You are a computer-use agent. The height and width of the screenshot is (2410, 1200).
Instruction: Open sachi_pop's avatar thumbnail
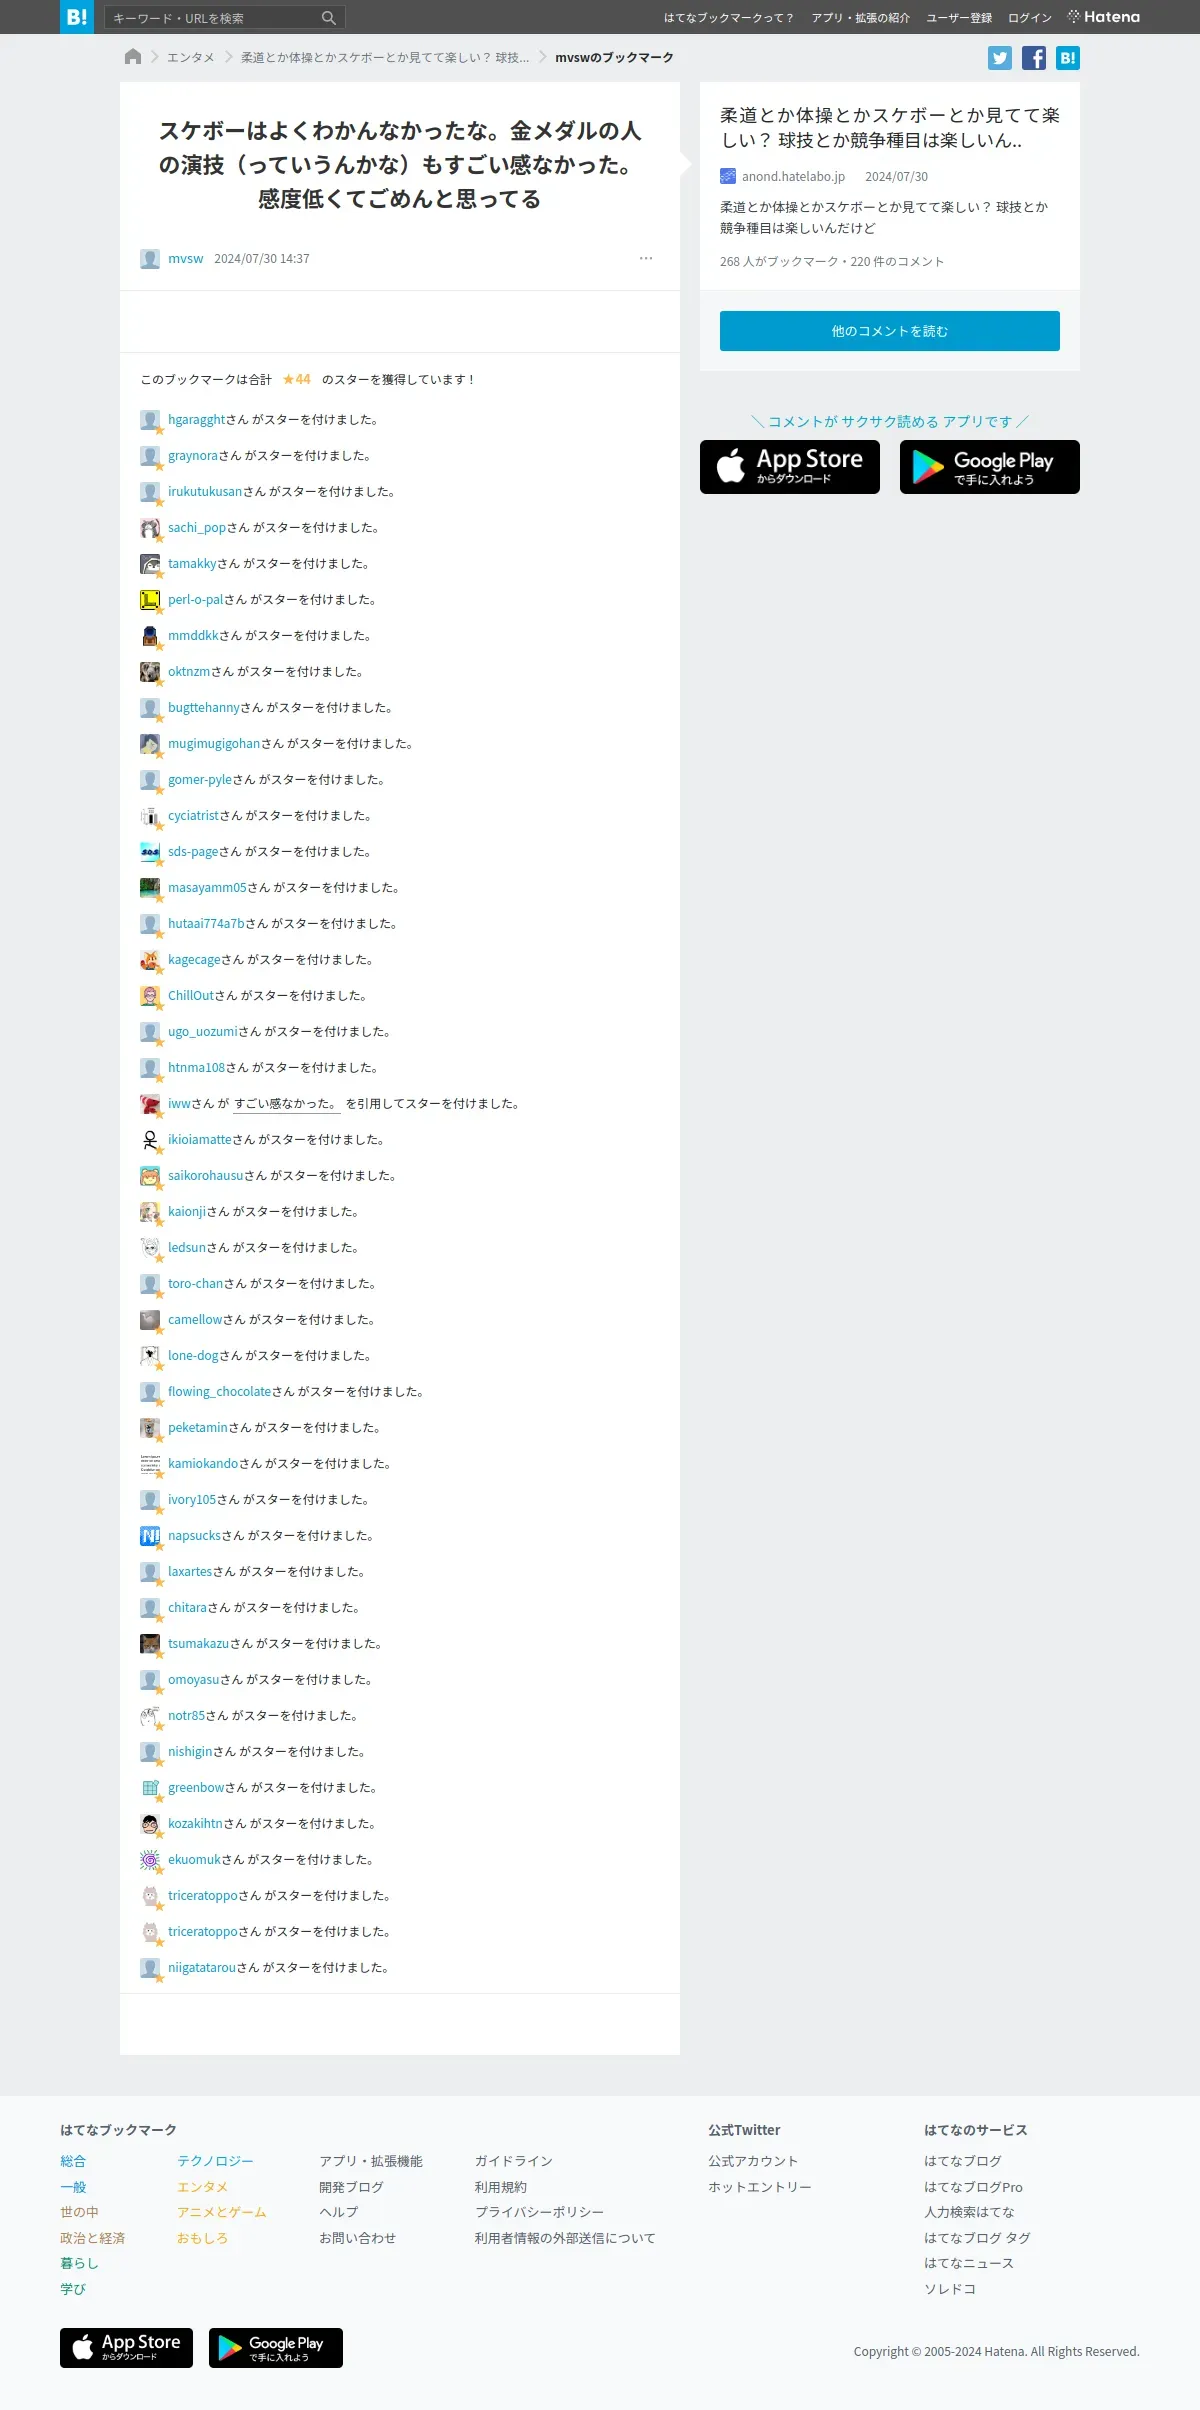150,528
